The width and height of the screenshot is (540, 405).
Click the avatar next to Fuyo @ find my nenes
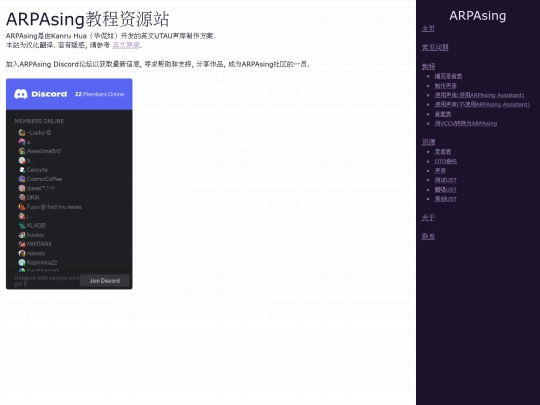(x=22, y=207)
